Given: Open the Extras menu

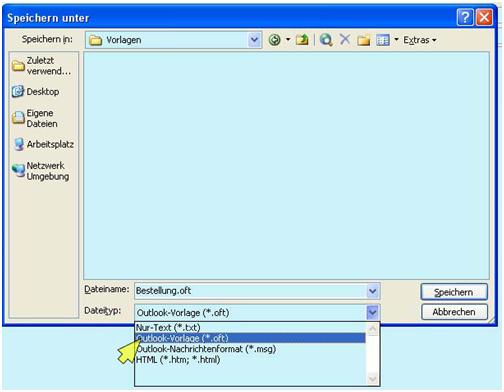Looking at the screenshot, I should click(x=420, y=40).
